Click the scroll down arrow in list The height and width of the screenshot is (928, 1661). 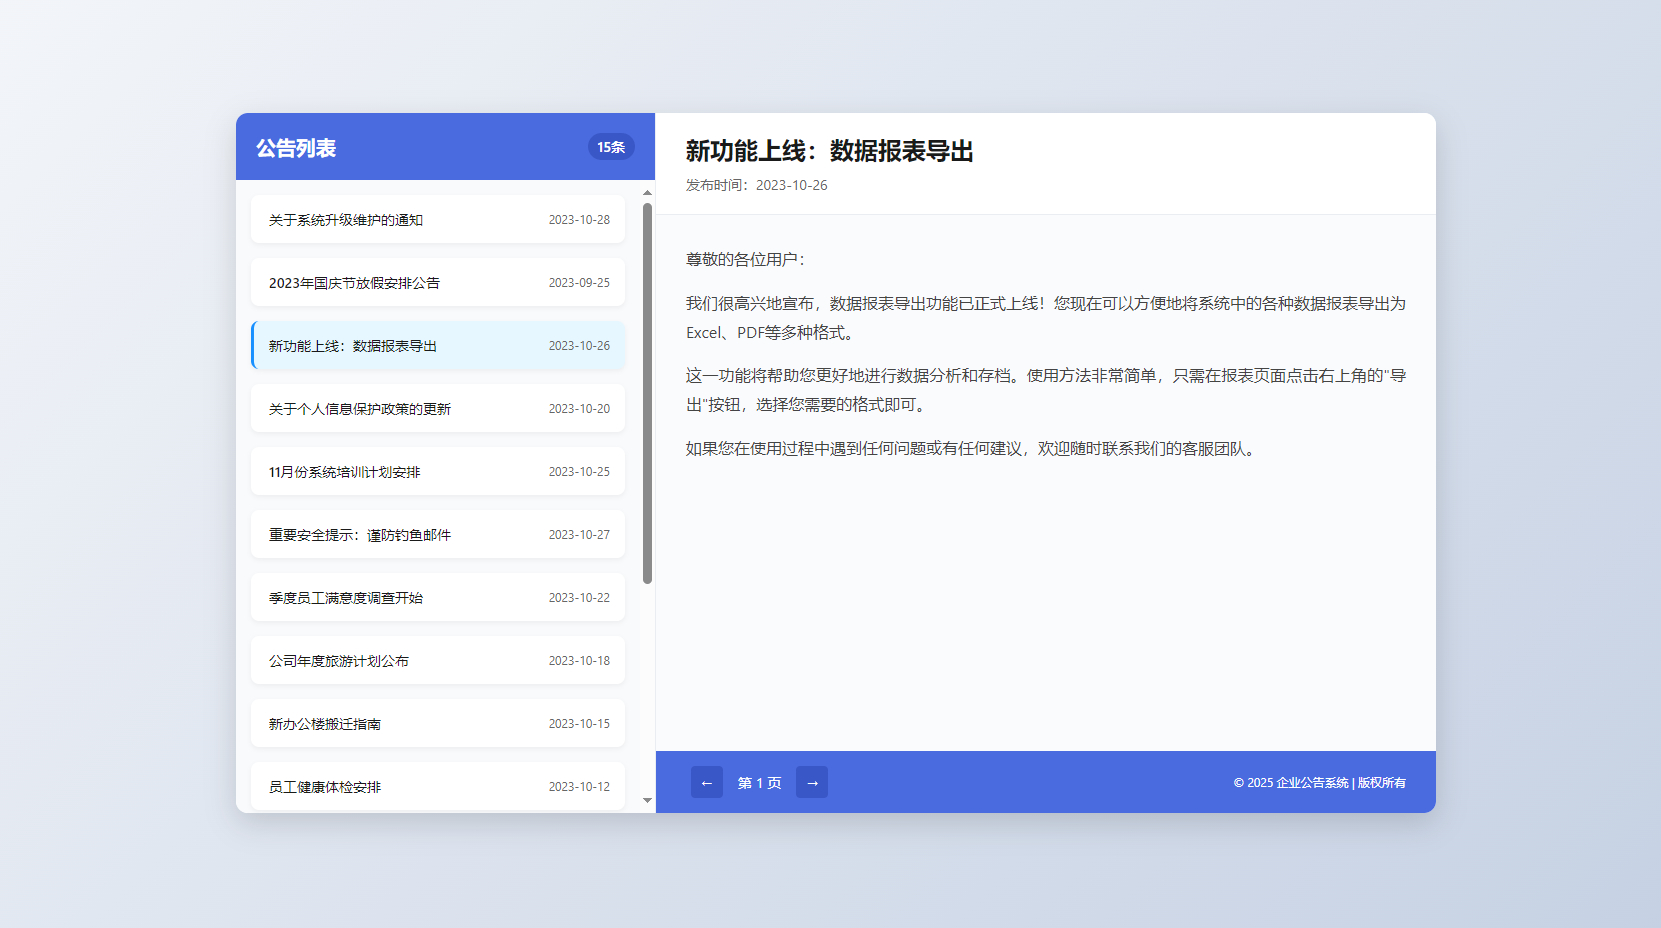pyautogui.click(x=647, y=800)
